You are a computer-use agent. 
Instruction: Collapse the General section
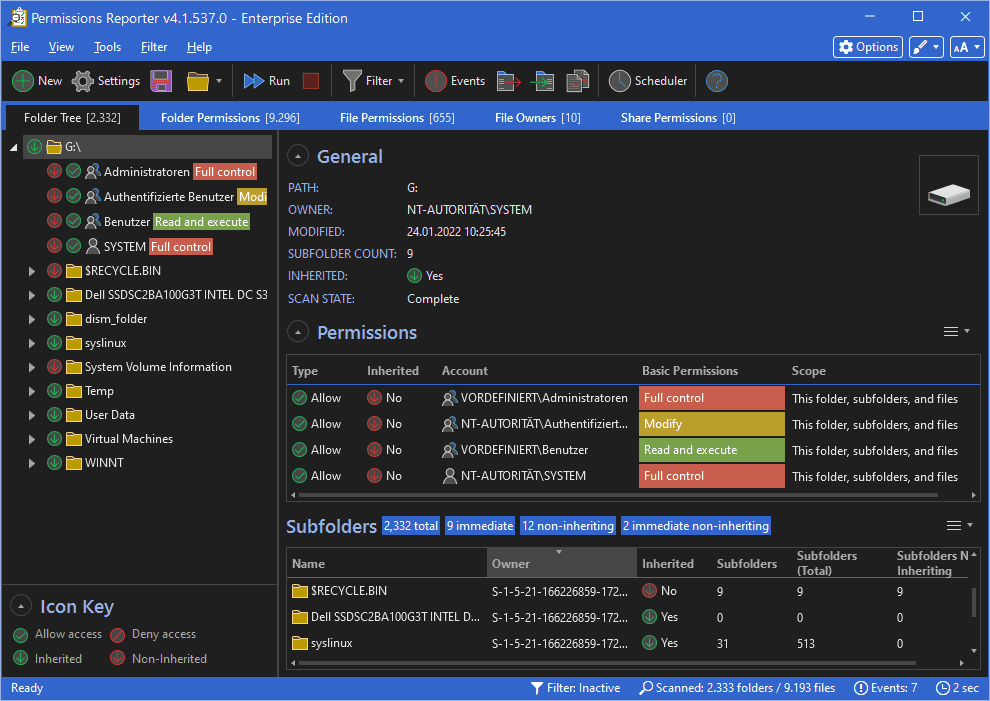(298, 156)
